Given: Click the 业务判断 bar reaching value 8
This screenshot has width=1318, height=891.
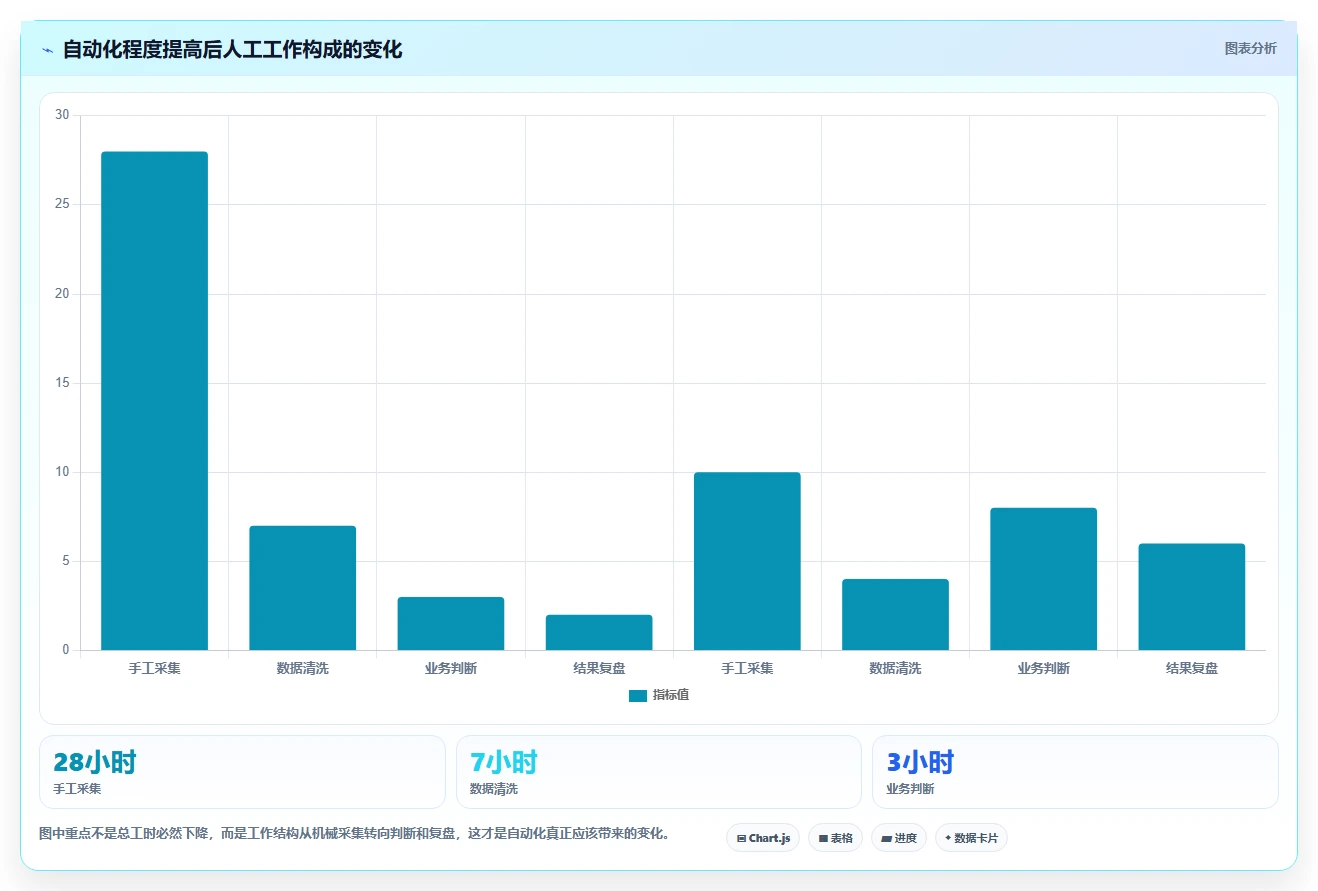Looking at the screenshot, I should point(1043,579).
